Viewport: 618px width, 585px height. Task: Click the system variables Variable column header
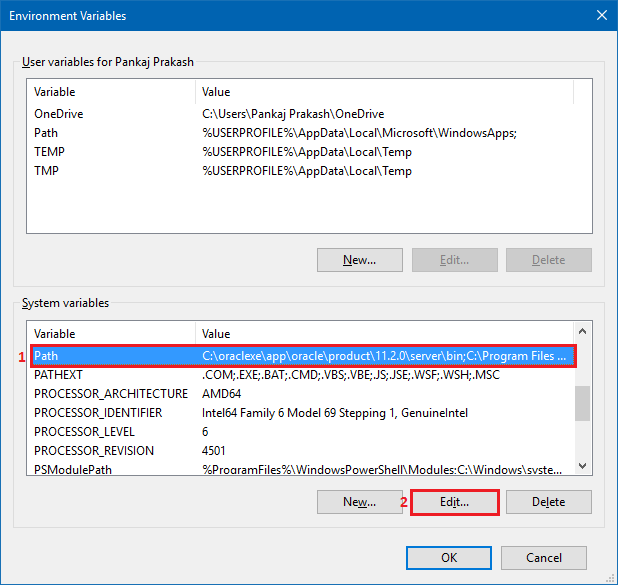coord(111,334)
